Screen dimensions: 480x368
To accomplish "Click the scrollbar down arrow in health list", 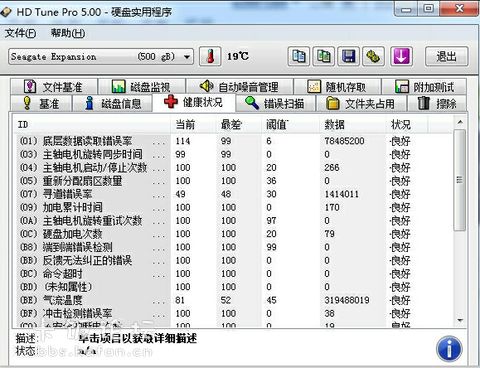I will click(x=460, y=320).
